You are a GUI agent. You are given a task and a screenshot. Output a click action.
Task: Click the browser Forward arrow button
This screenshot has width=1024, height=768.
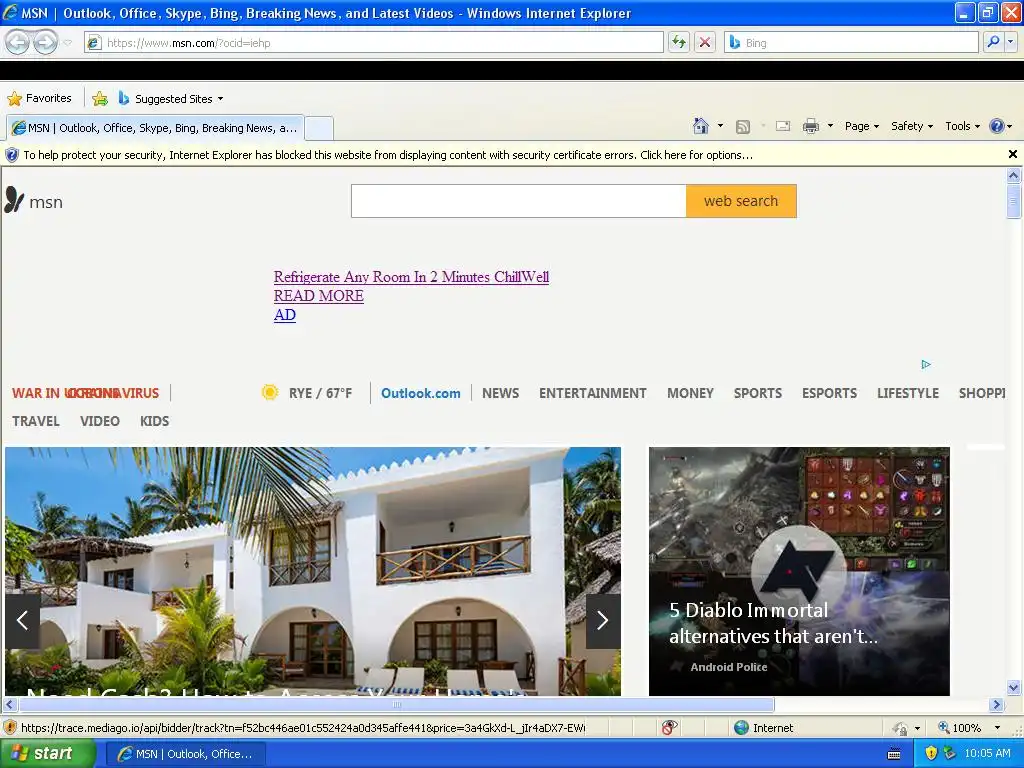(45, 42)
